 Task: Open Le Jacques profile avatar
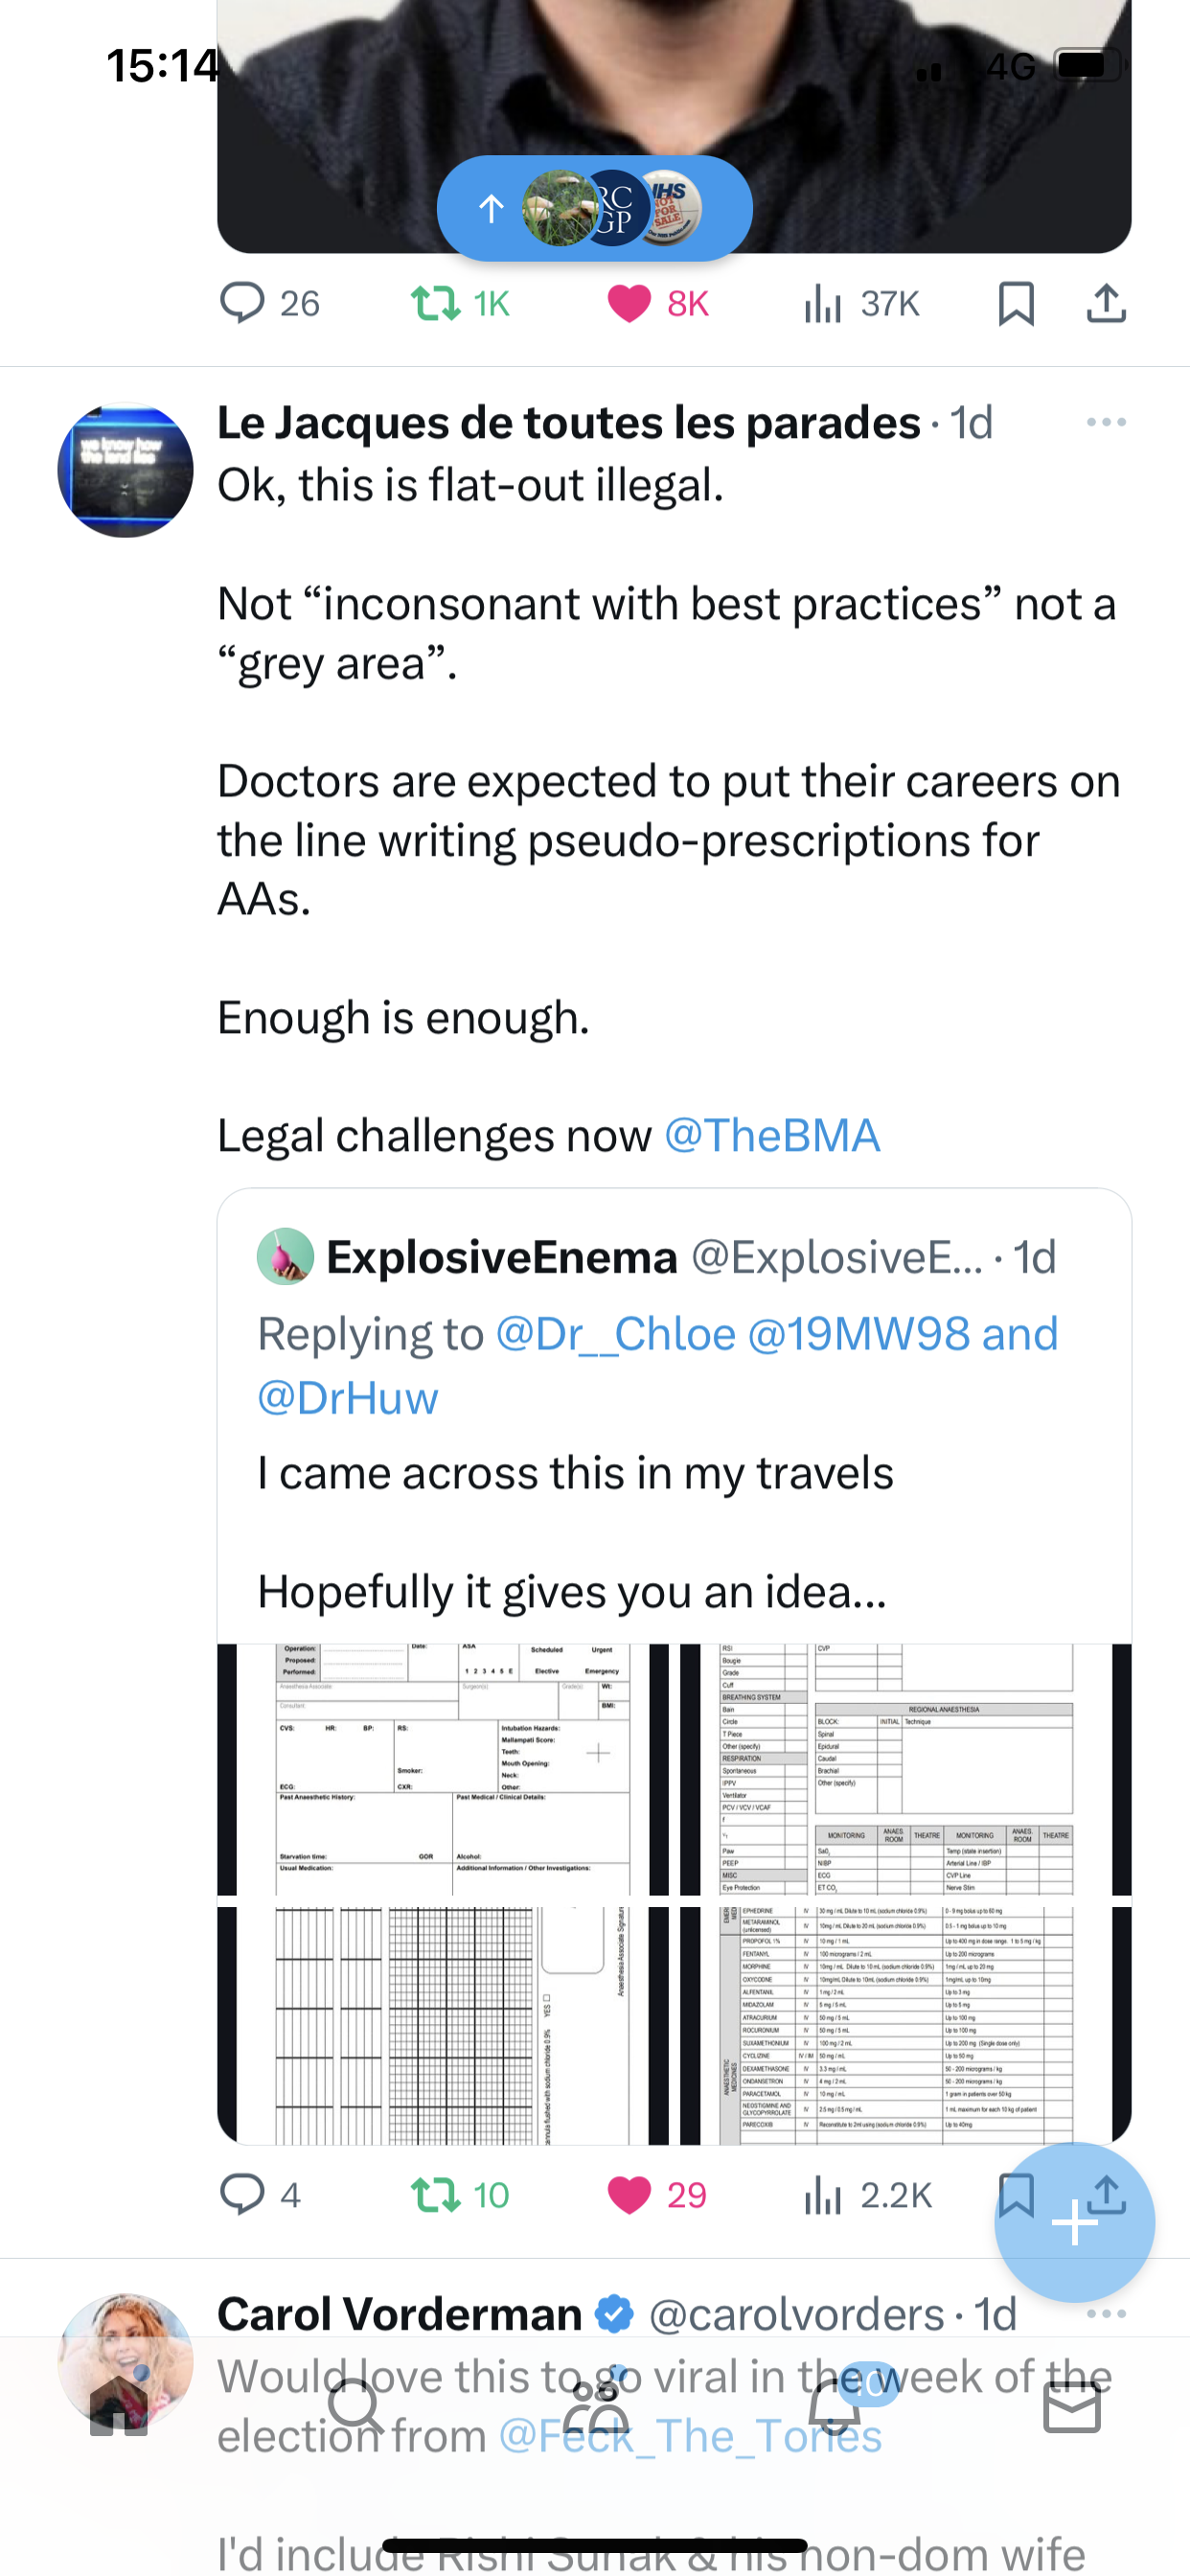(x=125, y=469)
